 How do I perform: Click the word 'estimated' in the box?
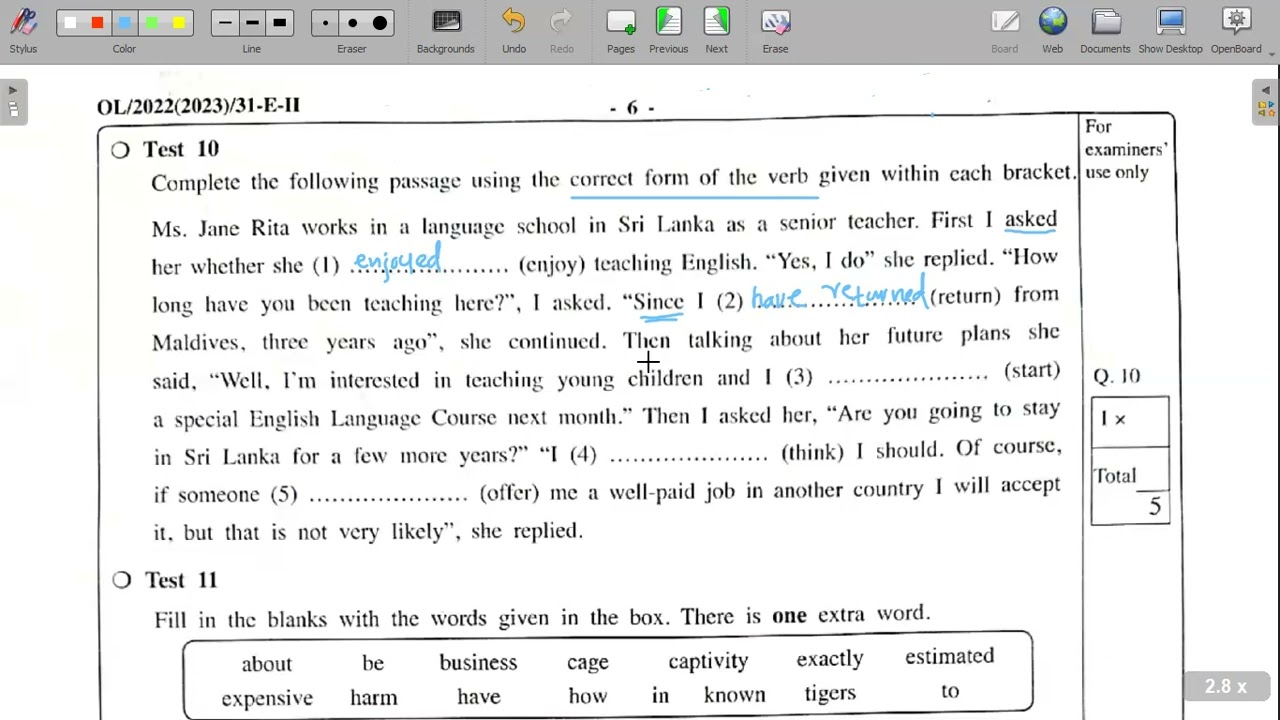point(949,657)
